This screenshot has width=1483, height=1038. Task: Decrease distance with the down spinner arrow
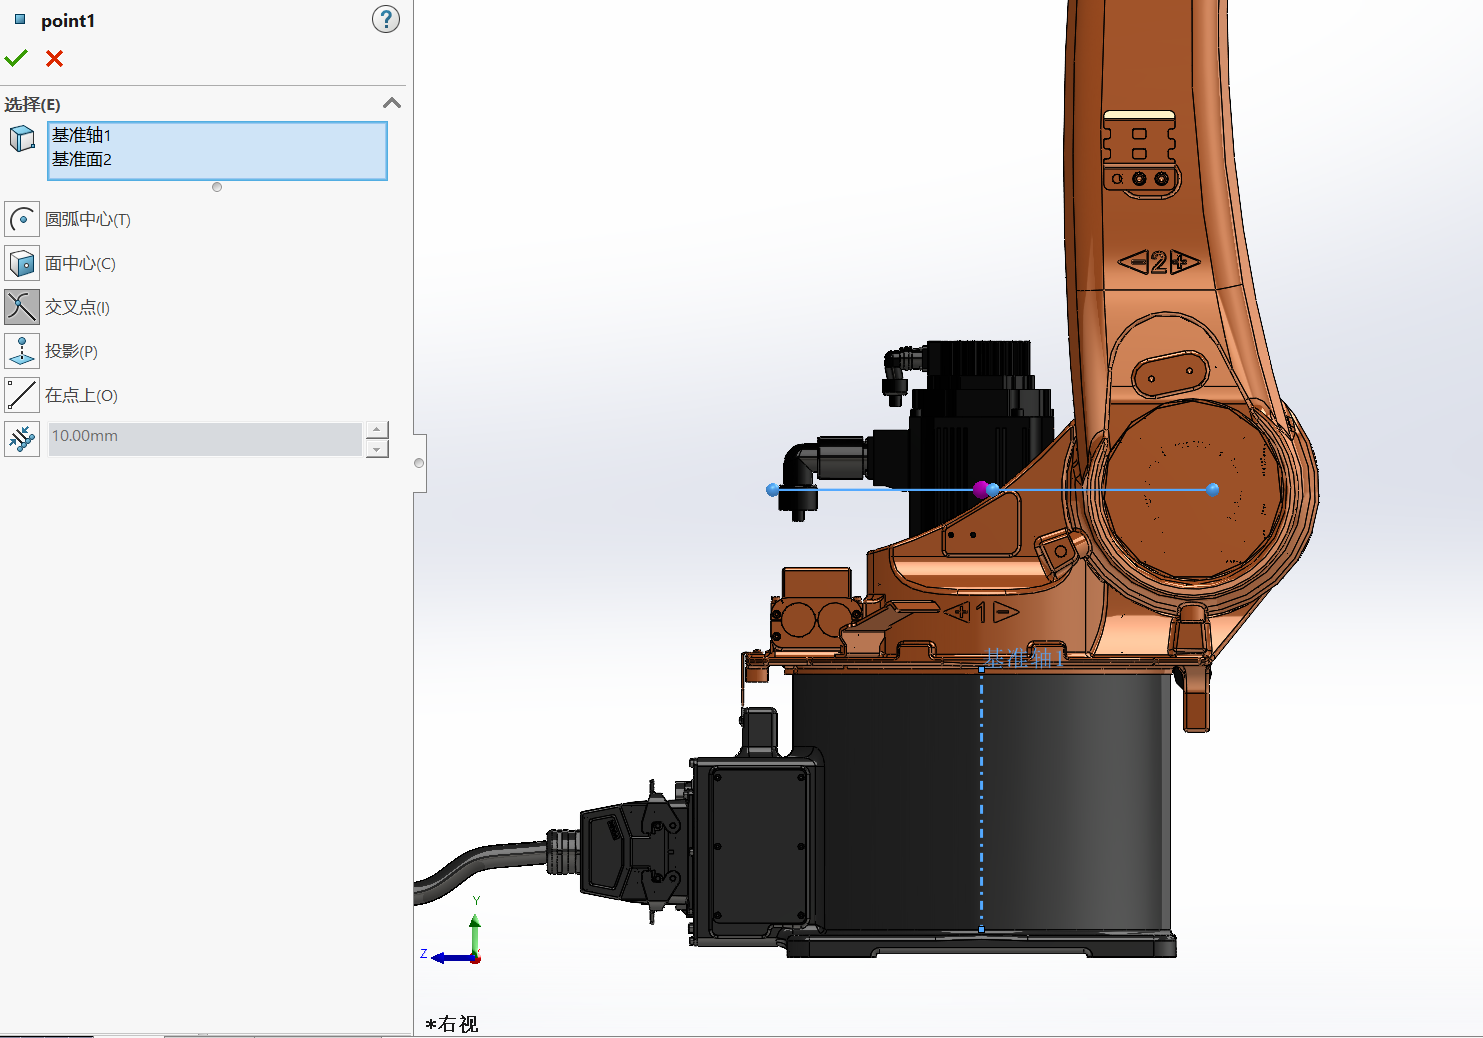(377, 449)
